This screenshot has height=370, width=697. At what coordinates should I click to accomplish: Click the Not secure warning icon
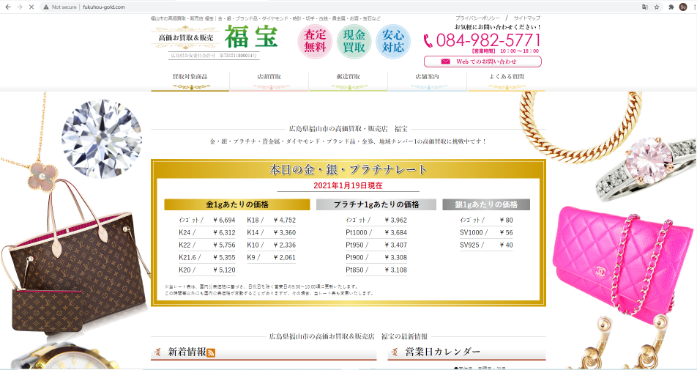[x=46, y=7]
